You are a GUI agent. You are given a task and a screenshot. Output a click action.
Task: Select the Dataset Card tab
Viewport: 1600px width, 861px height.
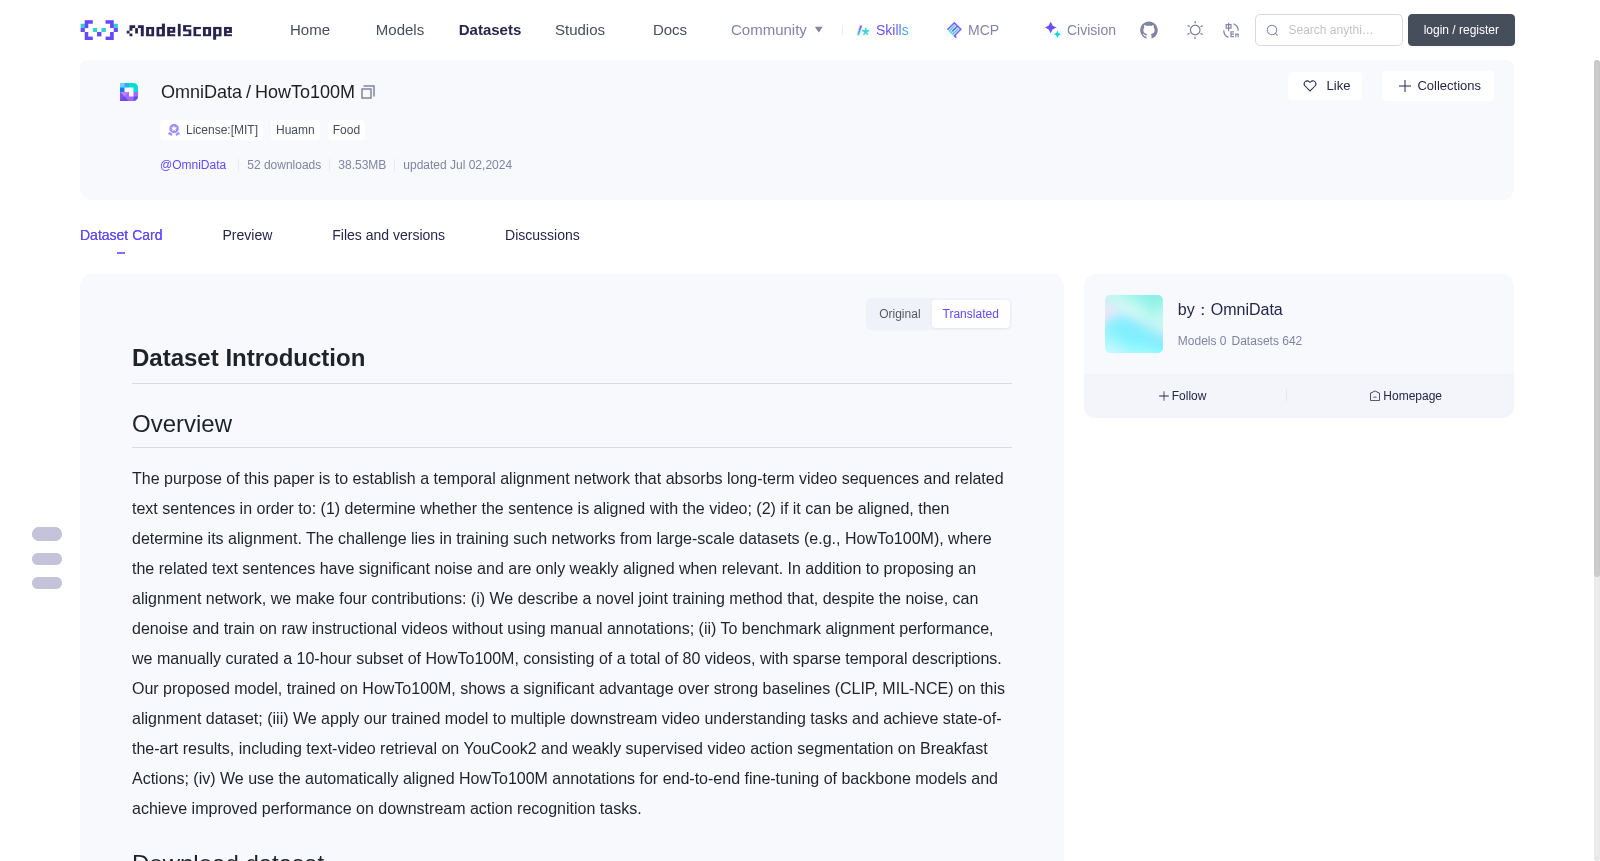point(121,235)
